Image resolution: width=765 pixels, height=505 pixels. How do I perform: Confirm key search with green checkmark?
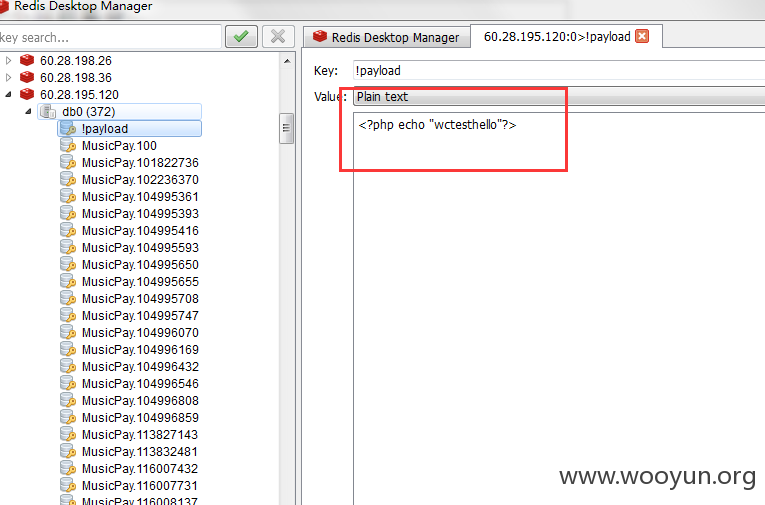pyautogui.click(x=241, y=37)
